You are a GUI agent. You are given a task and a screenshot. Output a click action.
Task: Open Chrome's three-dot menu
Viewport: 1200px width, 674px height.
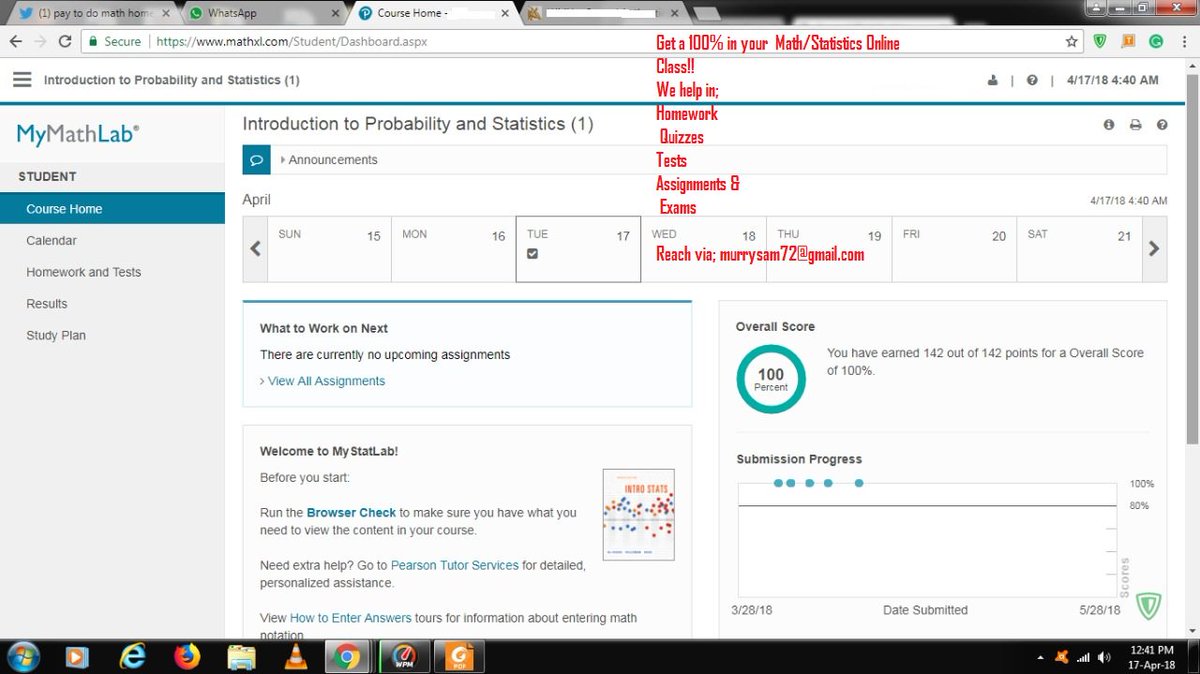(1183, 42)
